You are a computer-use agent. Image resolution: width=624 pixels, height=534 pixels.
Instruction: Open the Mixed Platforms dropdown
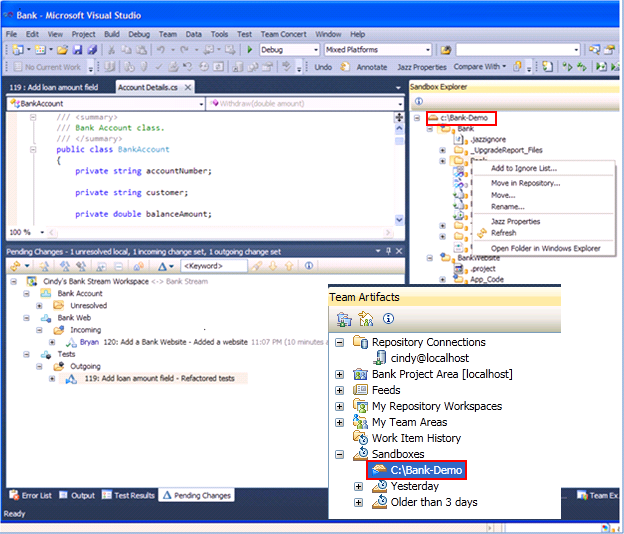[x=428, y=50]
